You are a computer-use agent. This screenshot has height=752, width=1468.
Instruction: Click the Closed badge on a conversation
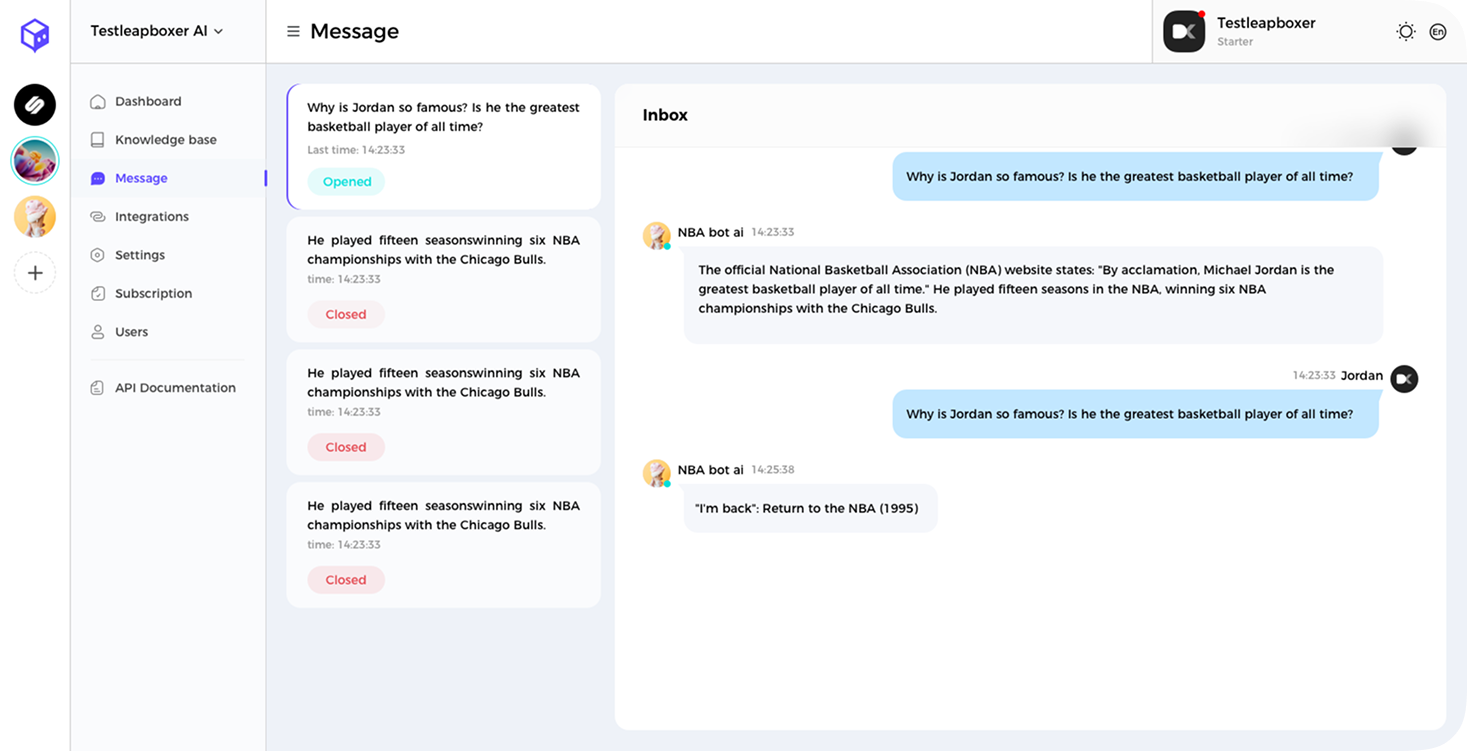pos(345,314)
